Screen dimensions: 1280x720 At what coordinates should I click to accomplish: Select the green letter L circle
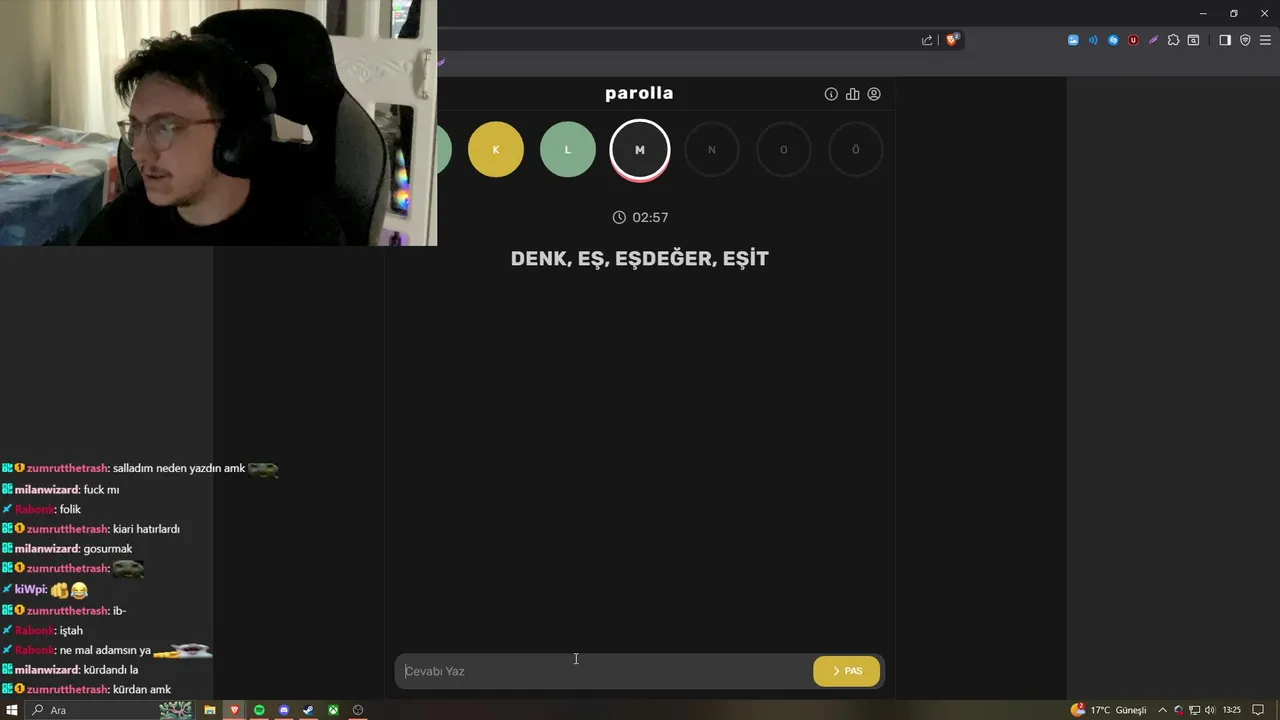tap(568, 149)
